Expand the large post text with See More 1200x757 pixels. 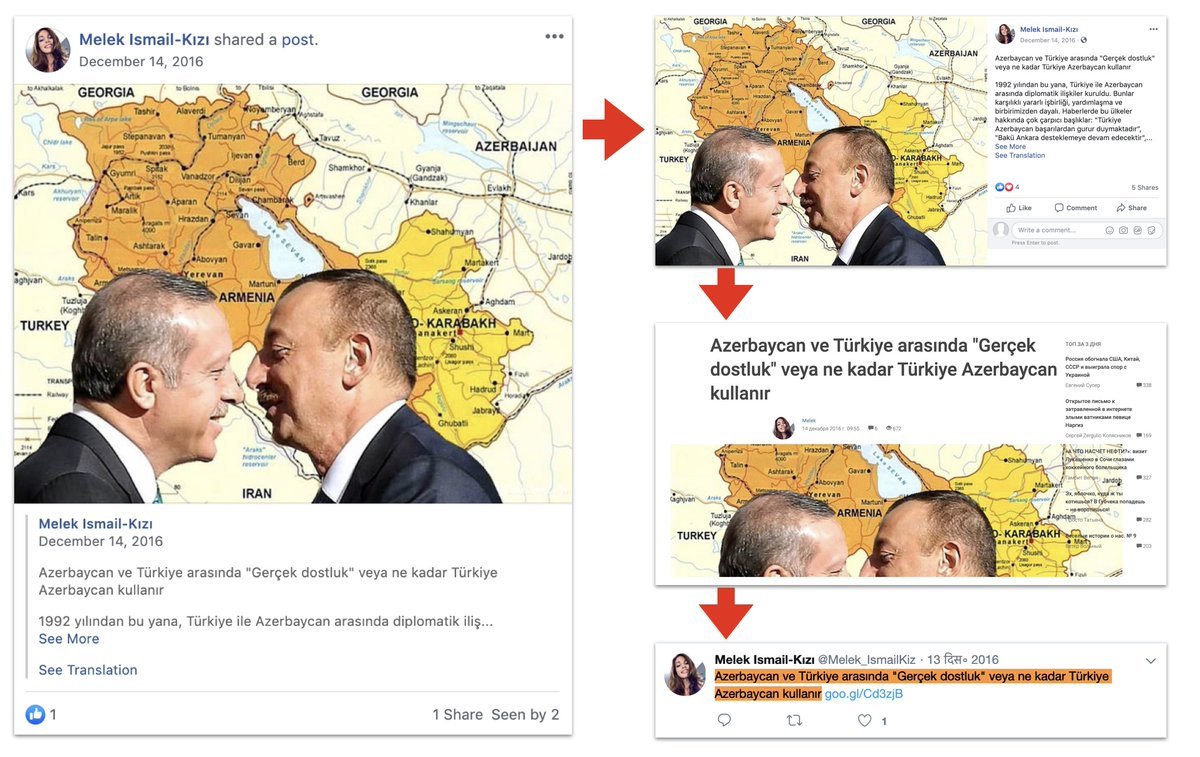click(x=69, y=639)
